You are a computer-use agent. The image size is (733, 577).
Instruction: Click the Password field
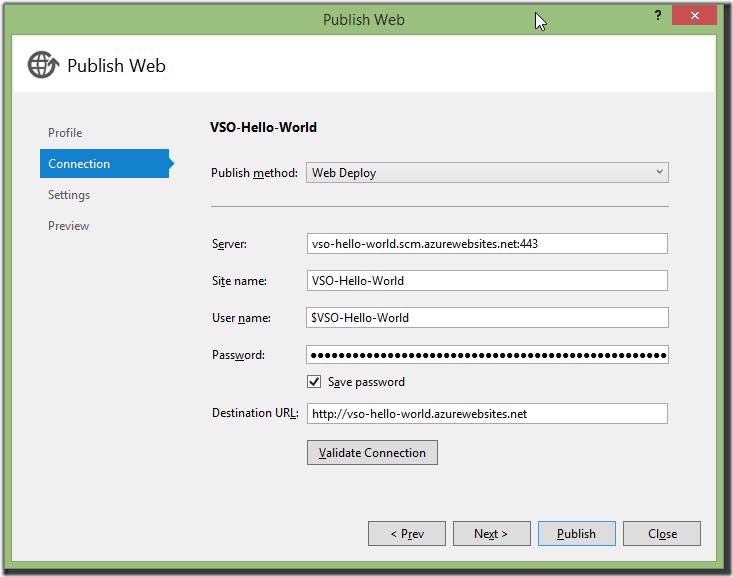click(487, 355)
